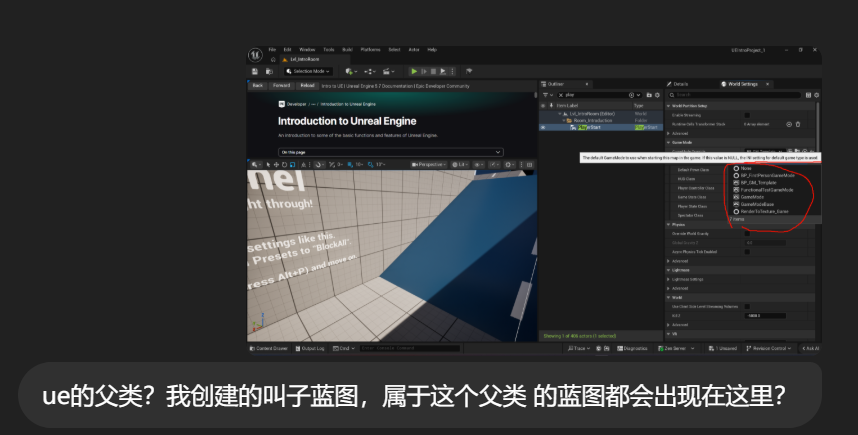This screenshot has width=858, height=435.
Task: Open the Output Log
Action: [310, 348]
